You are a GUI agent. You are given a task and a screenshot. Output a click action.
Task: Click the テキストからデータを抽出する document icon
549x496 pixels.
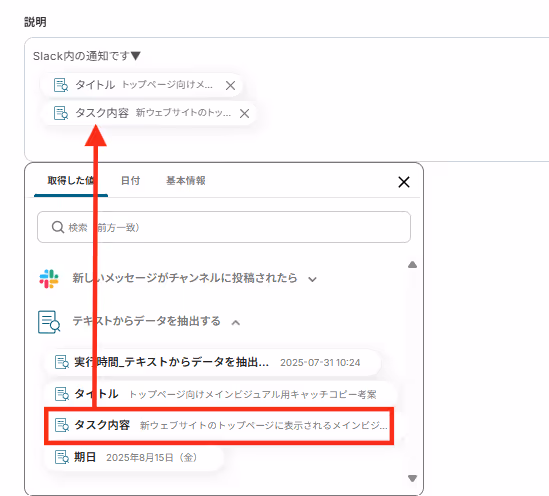49,322
